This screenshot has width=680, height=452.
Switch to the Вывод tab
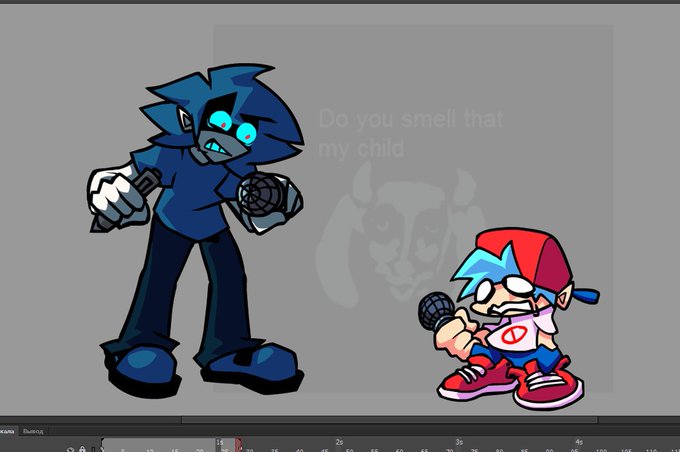click(x=33, y=431)
